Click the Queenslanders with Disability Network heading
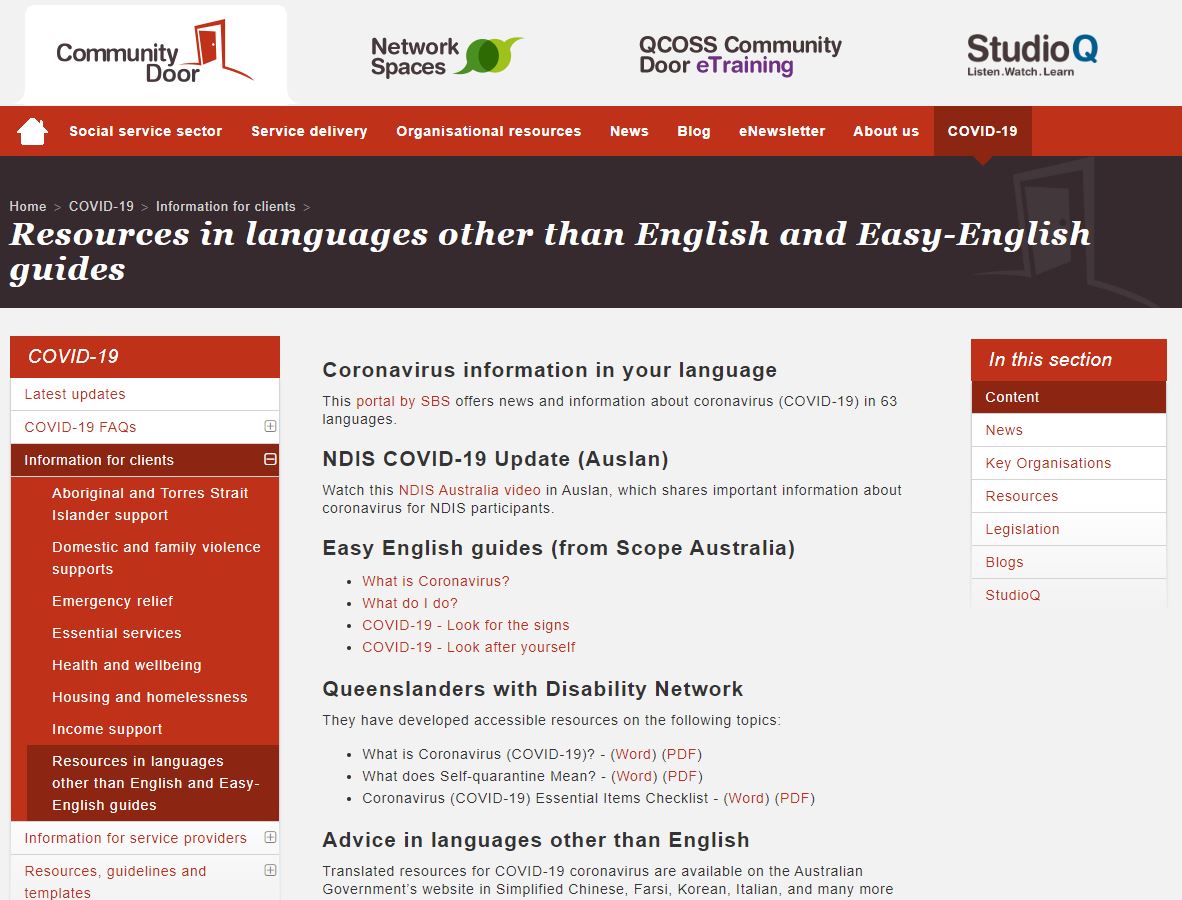 [x=532, y=689]
